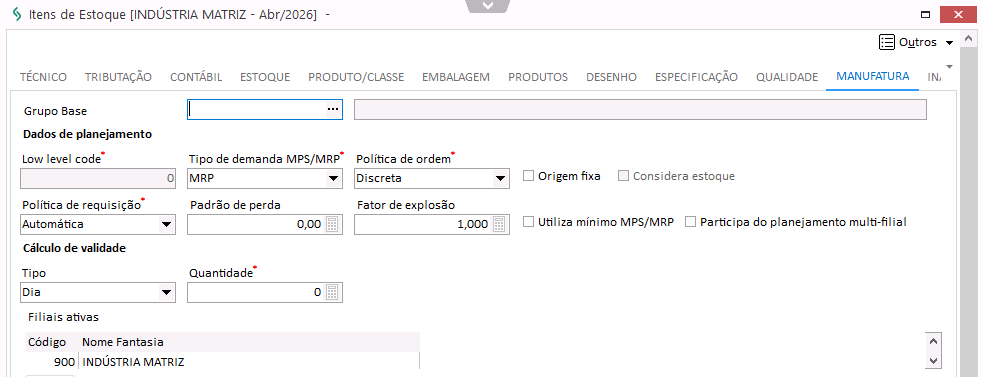Open the Política de requisição dropdown

167,224
